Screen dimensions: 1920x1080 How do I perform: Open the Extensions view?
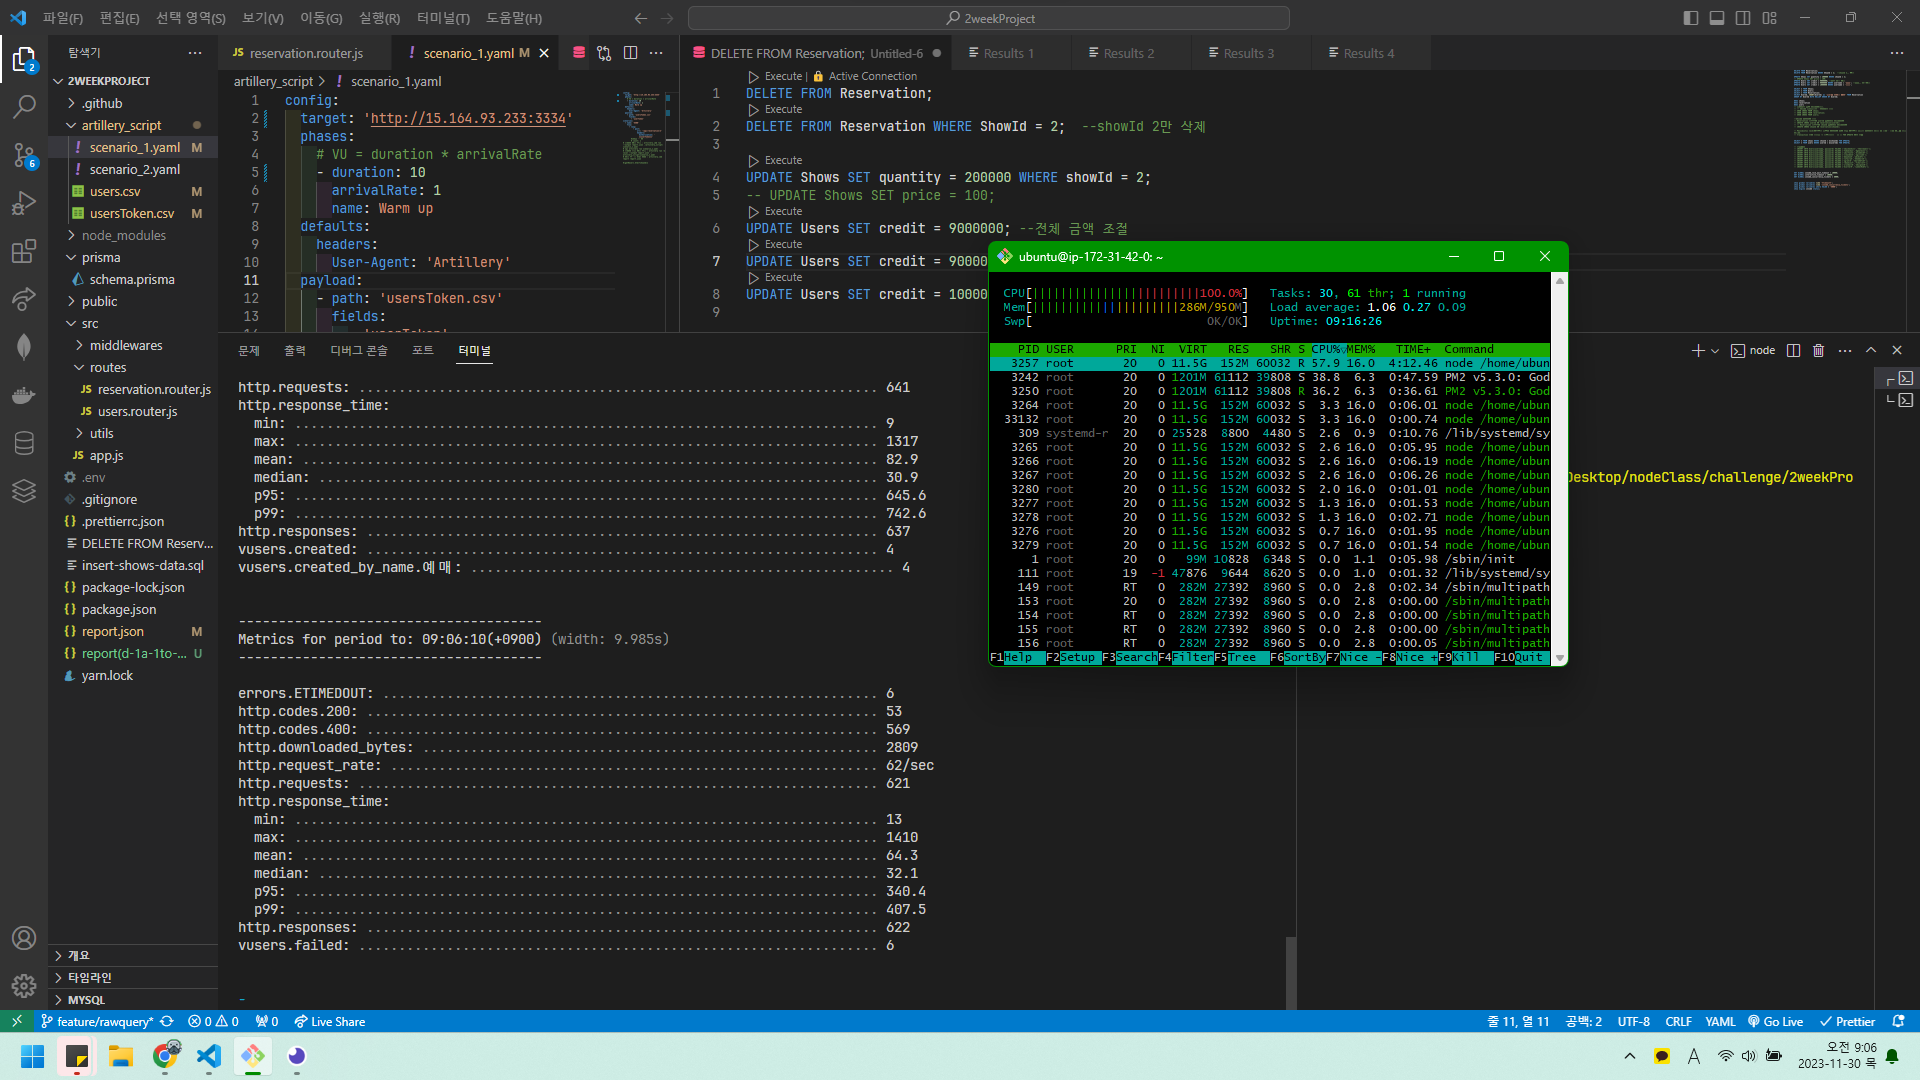(24, 251)
